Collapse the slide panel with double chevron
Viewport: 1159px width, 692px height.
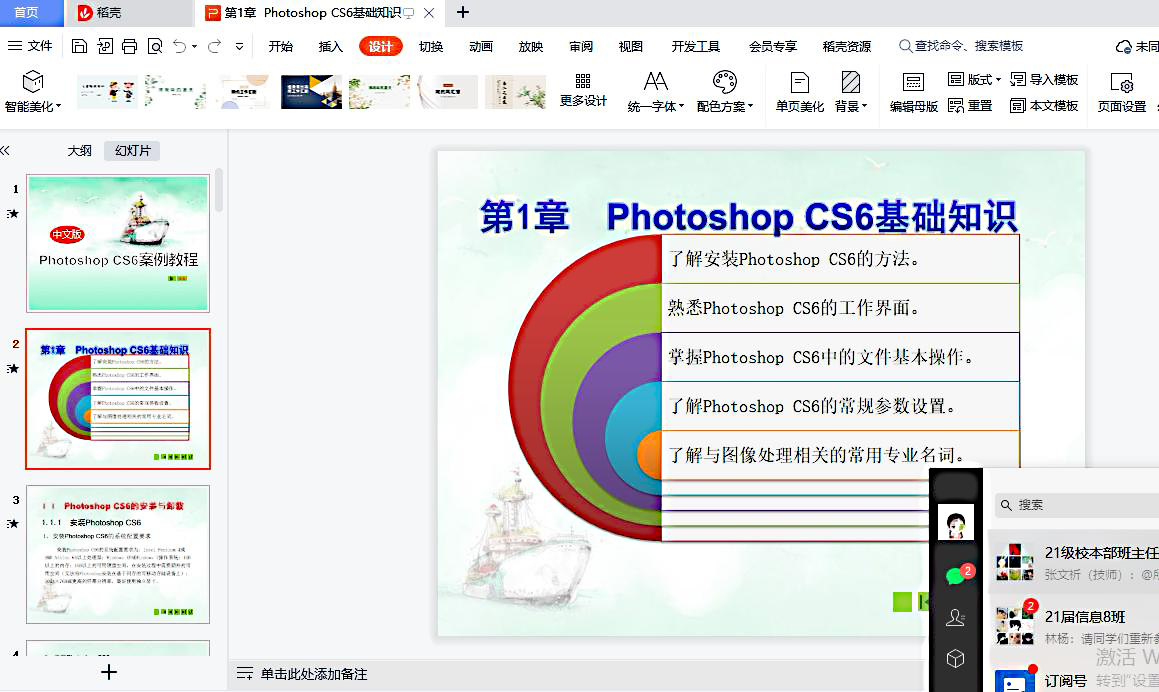[x=5, y=151]
